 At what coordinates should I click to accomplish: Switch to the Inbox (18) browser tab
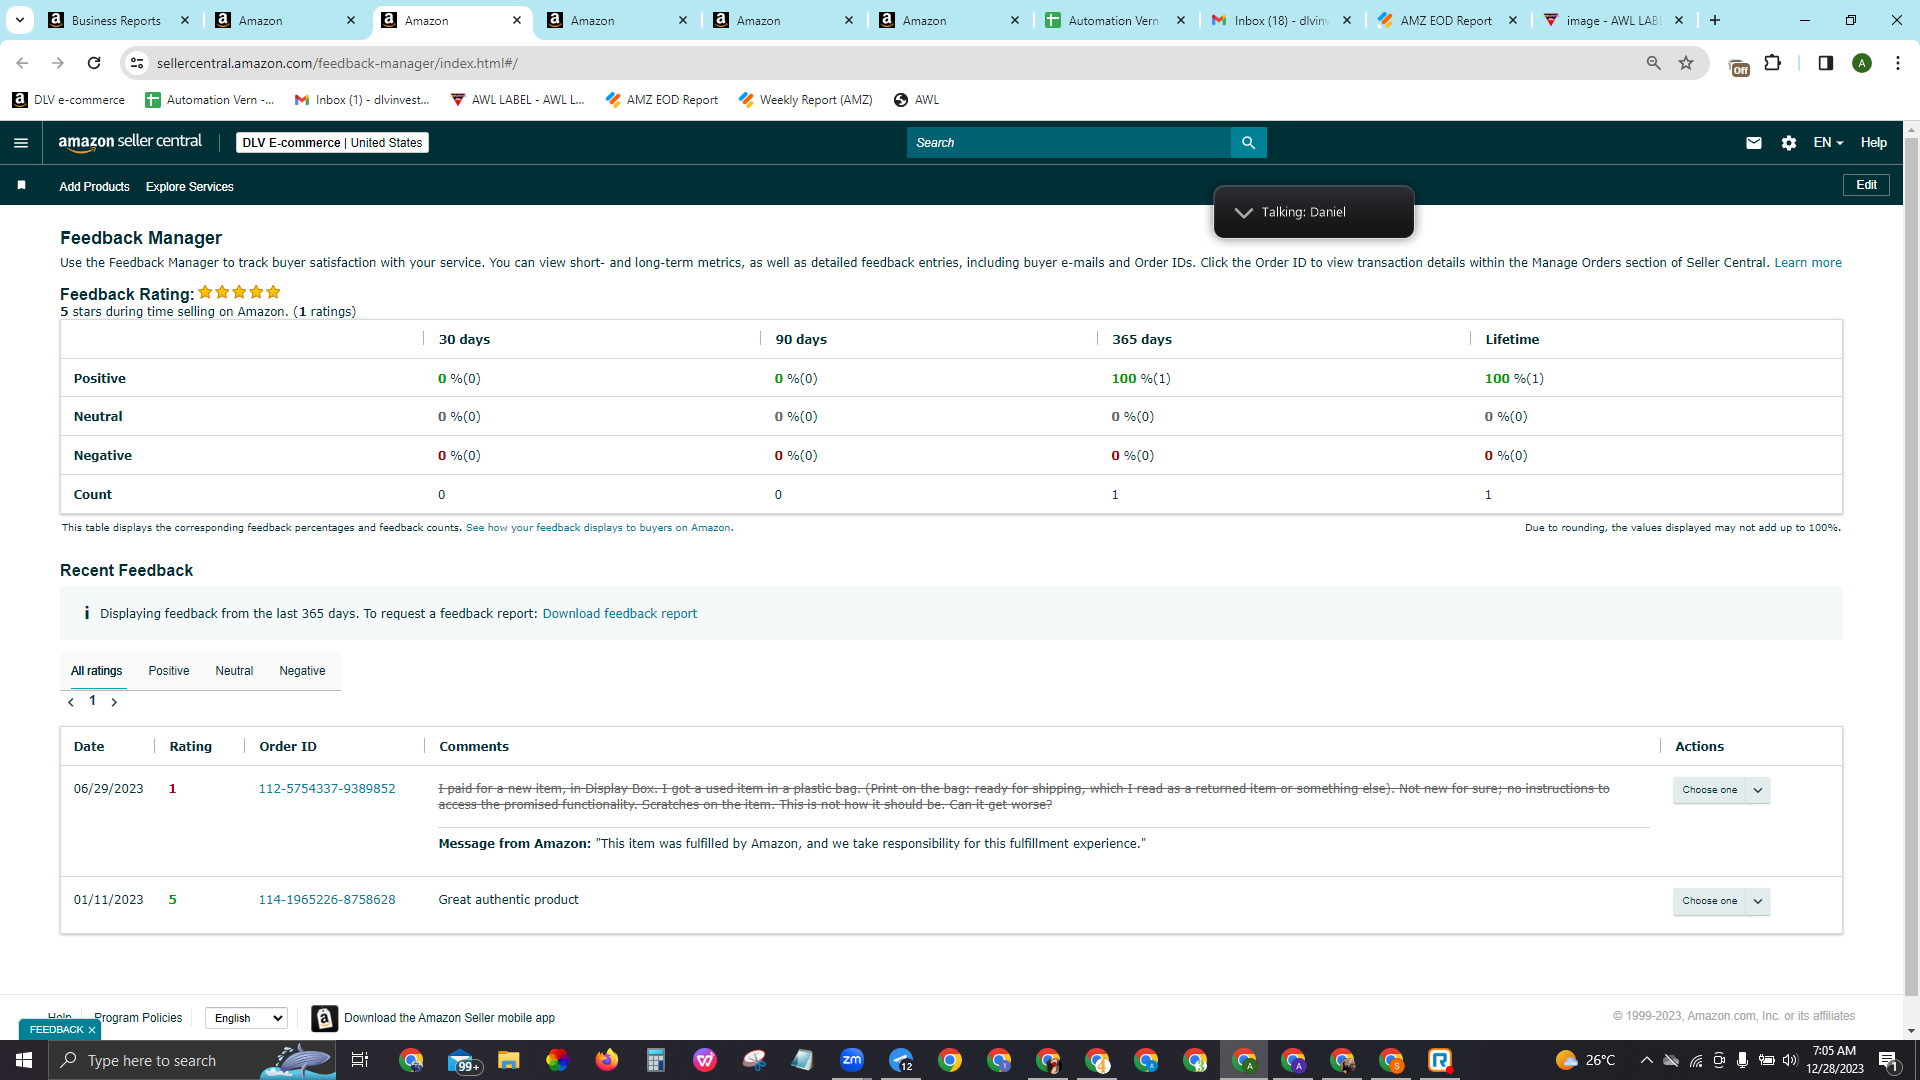[1282, 20]
